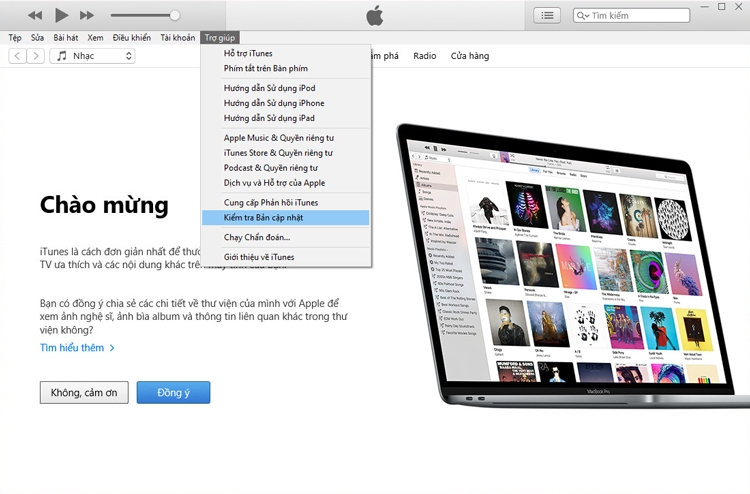
Task: Choose Cung cấp Phản hồi iTunes
Action: [x=286, y=202]
